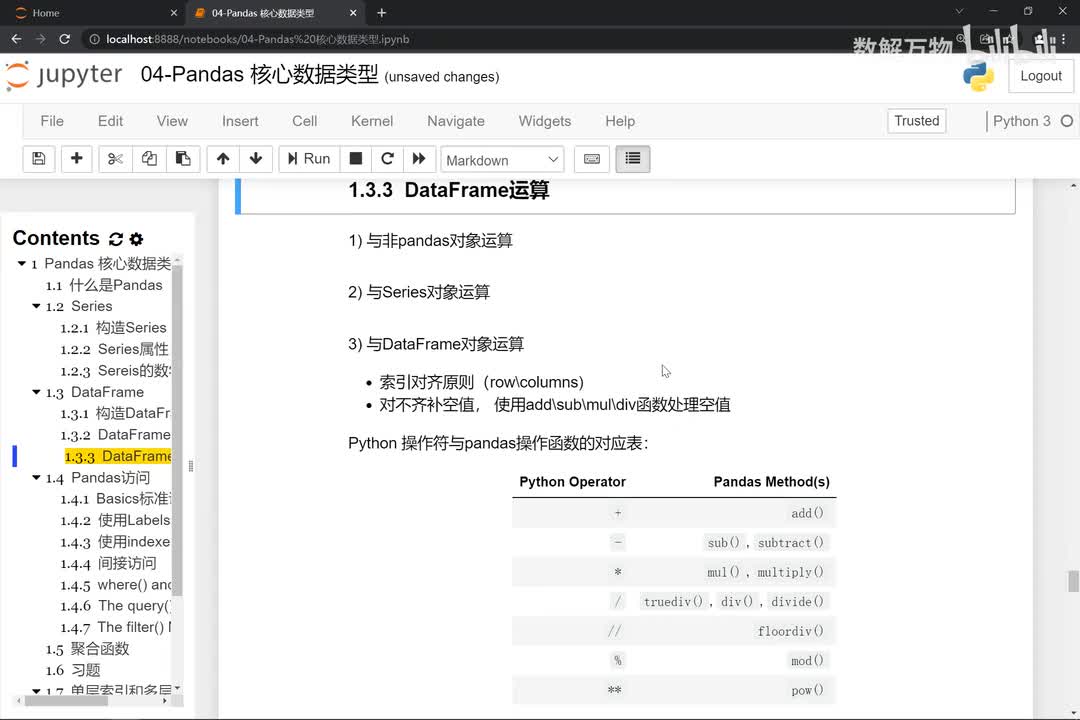Viewport: 1080px width, 720px height.
Task: Select highlighted 1.3.3 DataFrame contents entry
Action: pyautogui.click(x=118, y=456)
